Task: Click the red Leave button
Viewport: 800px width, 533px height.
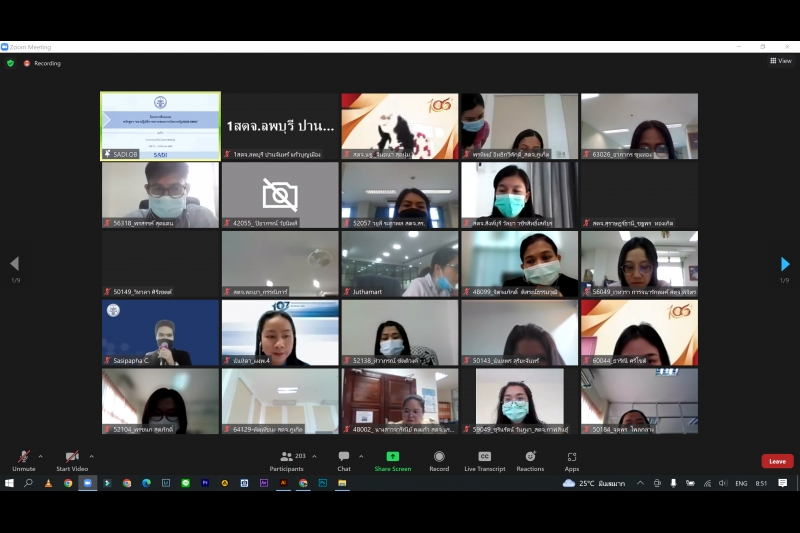Action: click(x=777, y=461)
